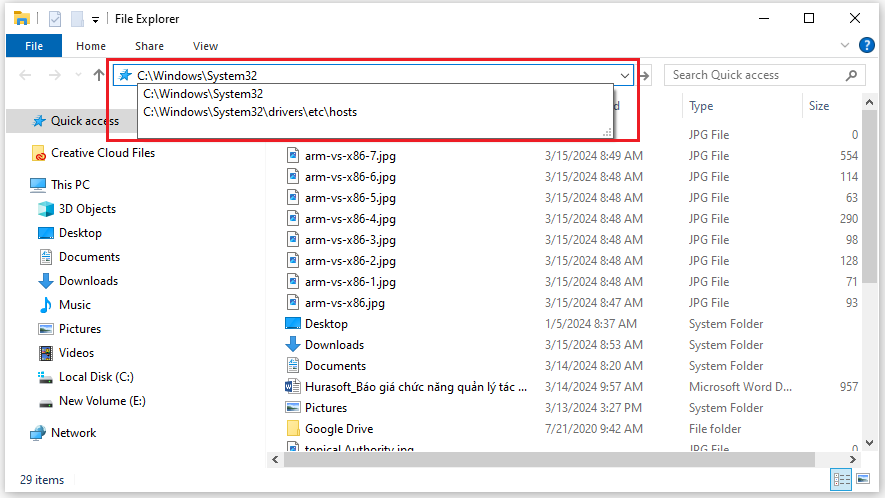Click the Go to arrow beside address bar
Image resolution: width=885 pixels, height=498 pixels.
[x=643, y=75]
